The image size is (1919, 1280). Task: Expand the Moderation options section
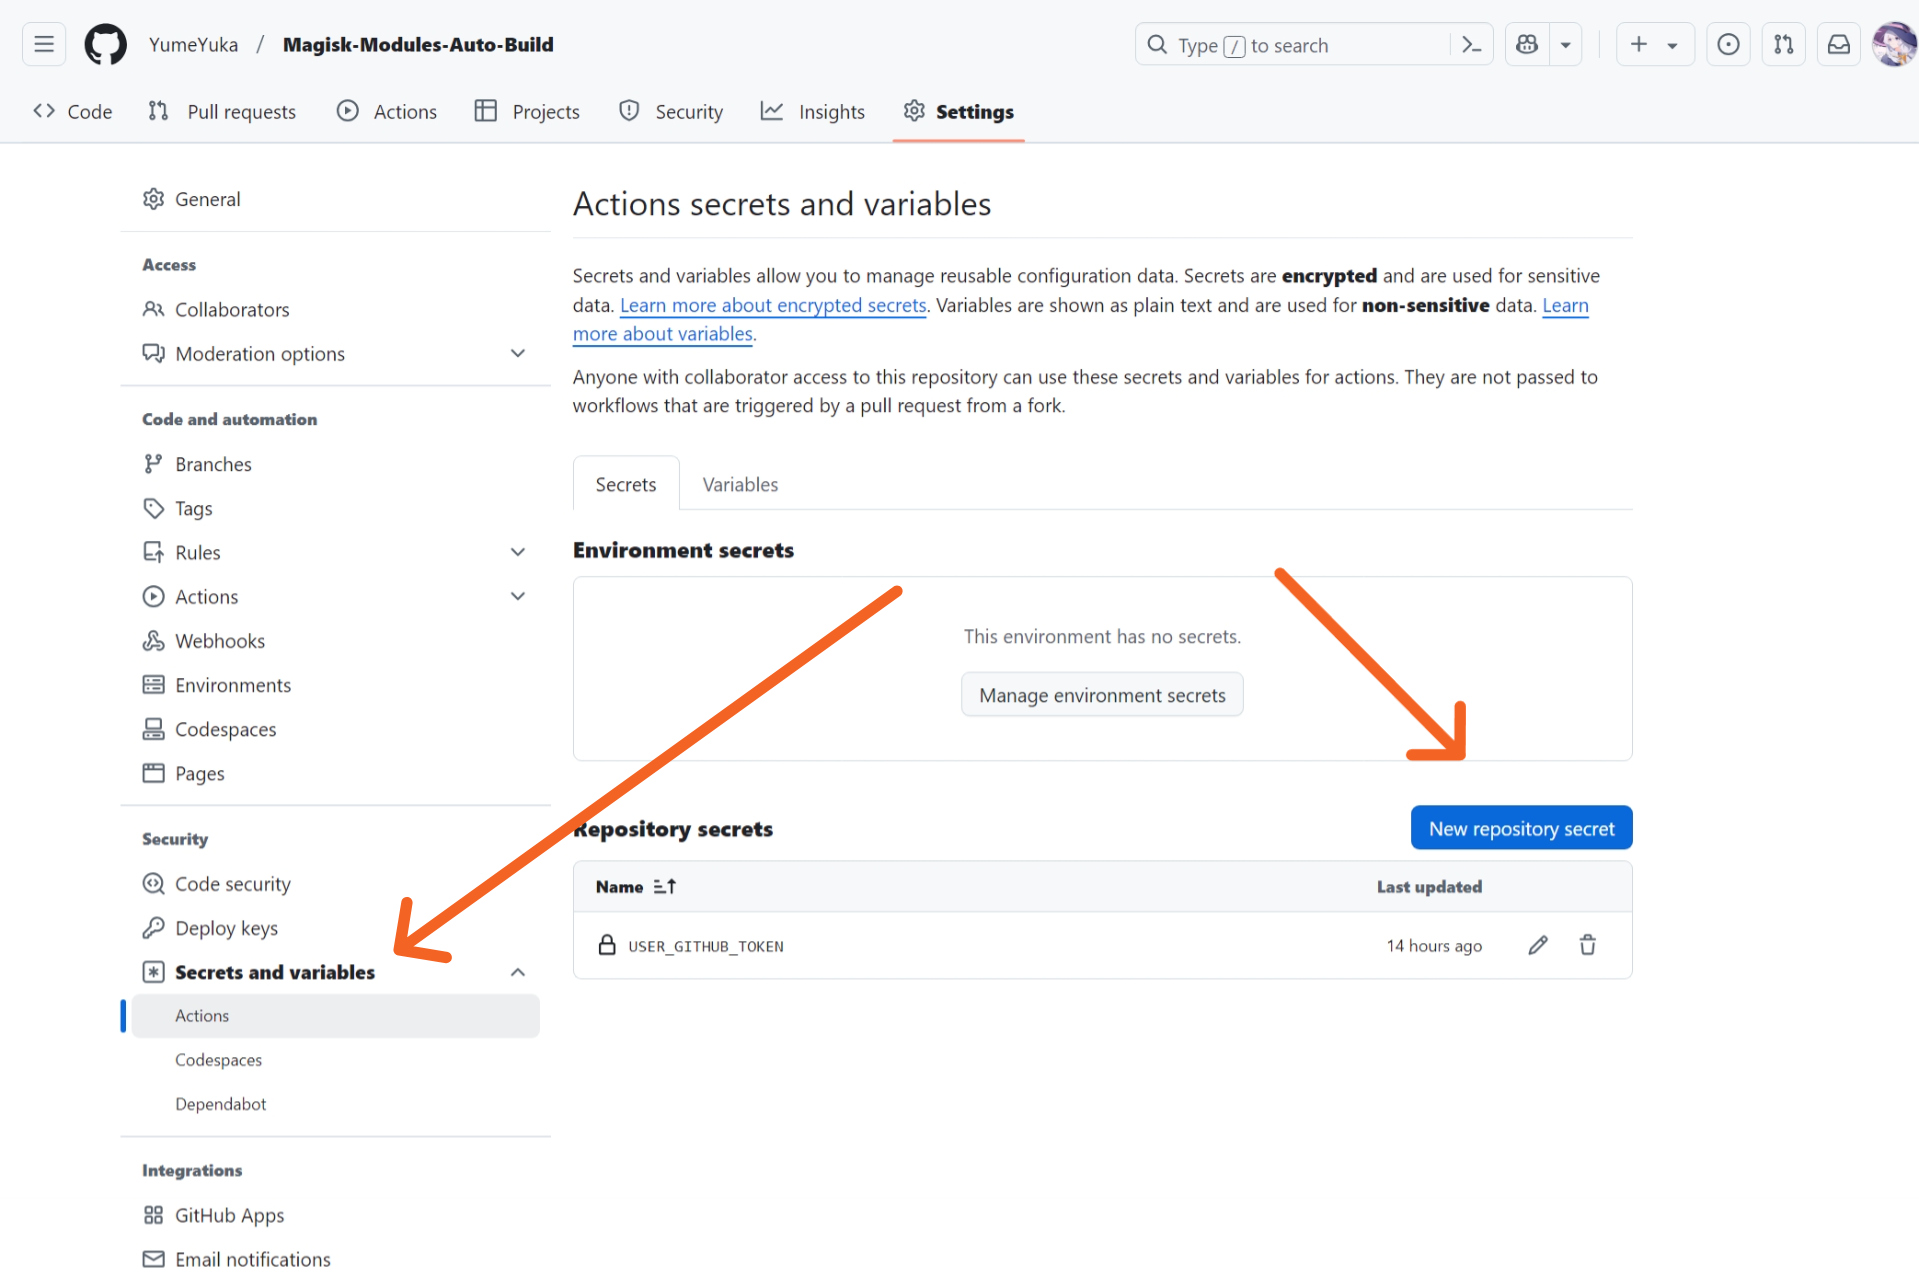pos(517,354)
